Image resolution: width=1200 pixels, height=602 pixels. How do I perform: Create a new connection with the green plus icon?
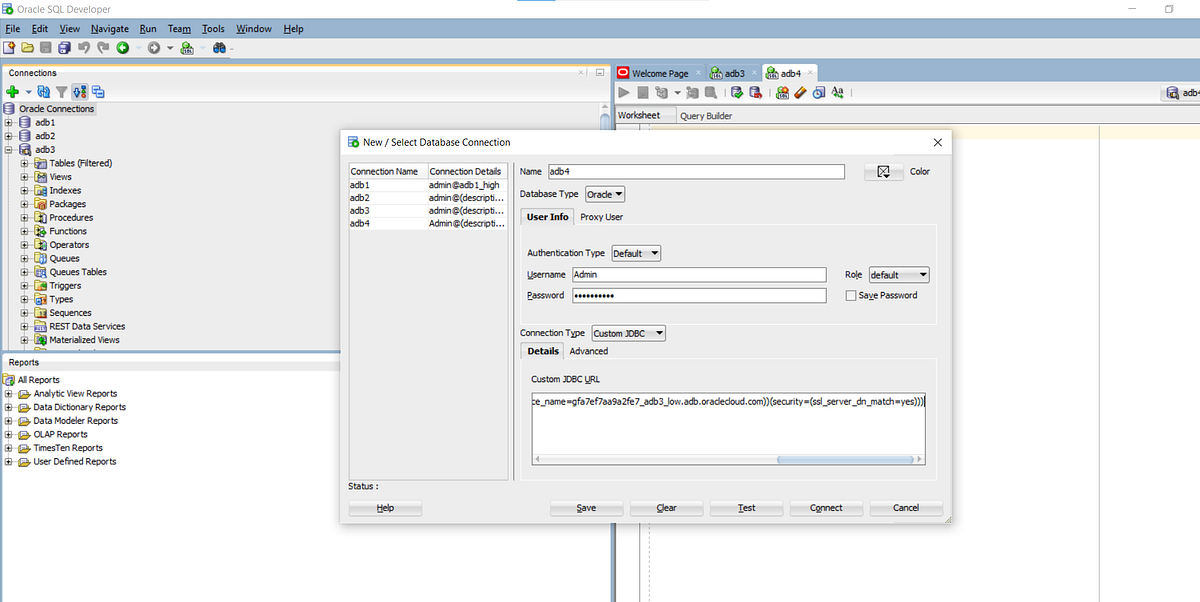click(x=14, y=91)
